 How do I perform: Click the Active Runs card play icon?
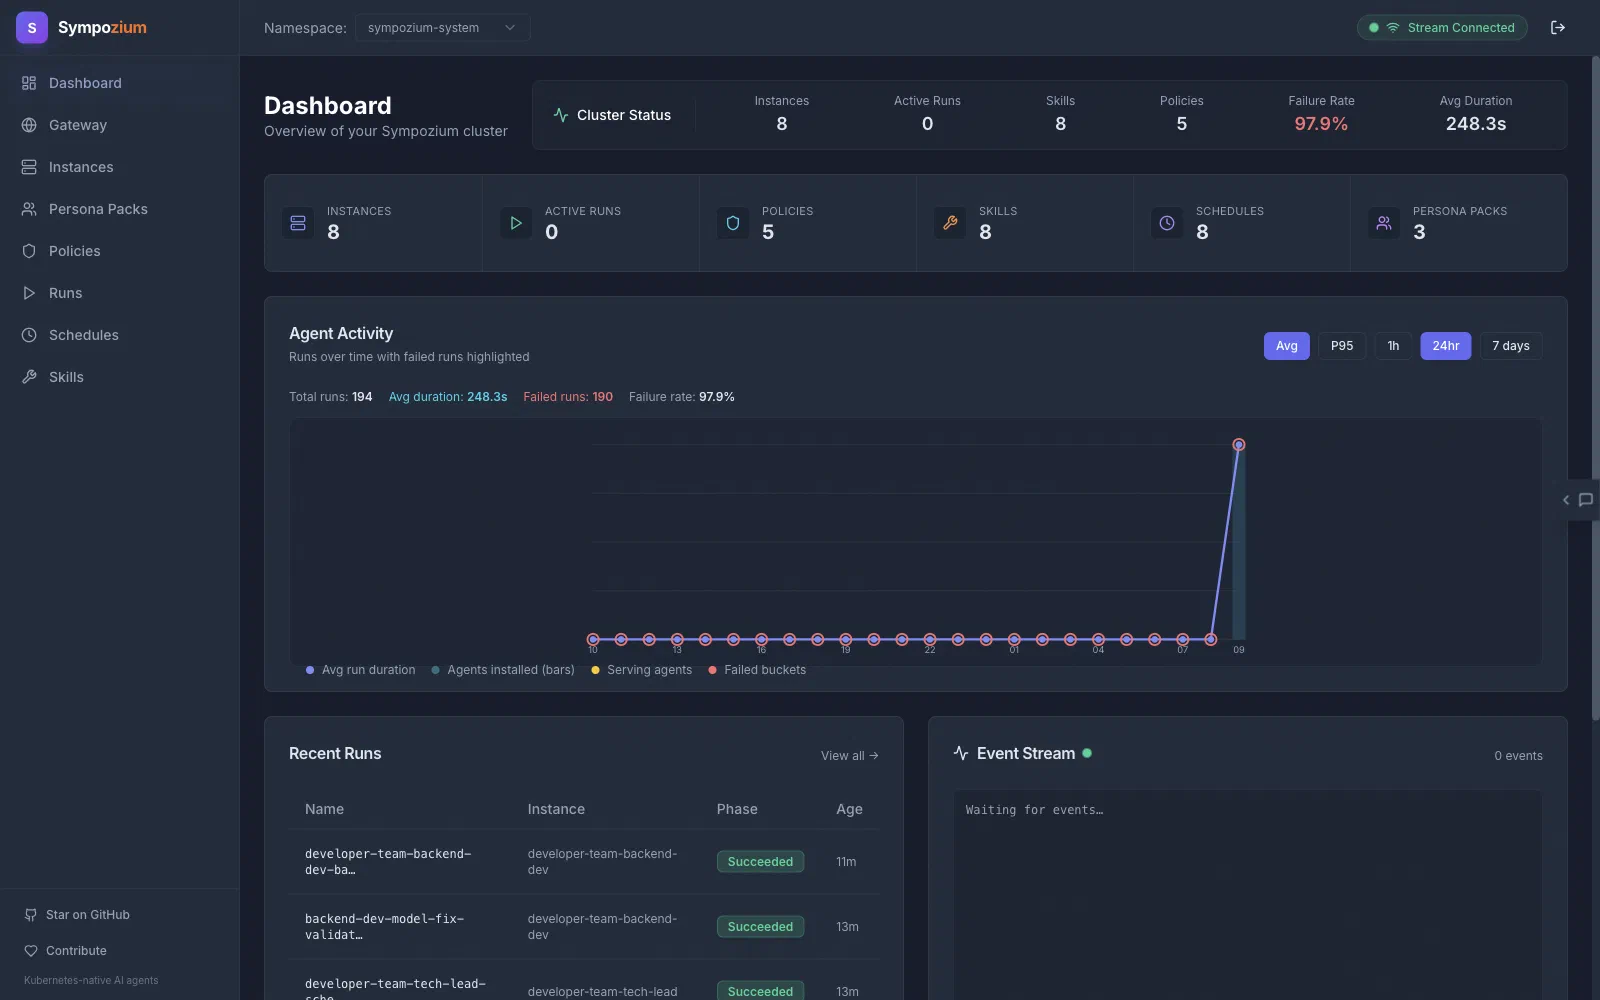(516, 223)
